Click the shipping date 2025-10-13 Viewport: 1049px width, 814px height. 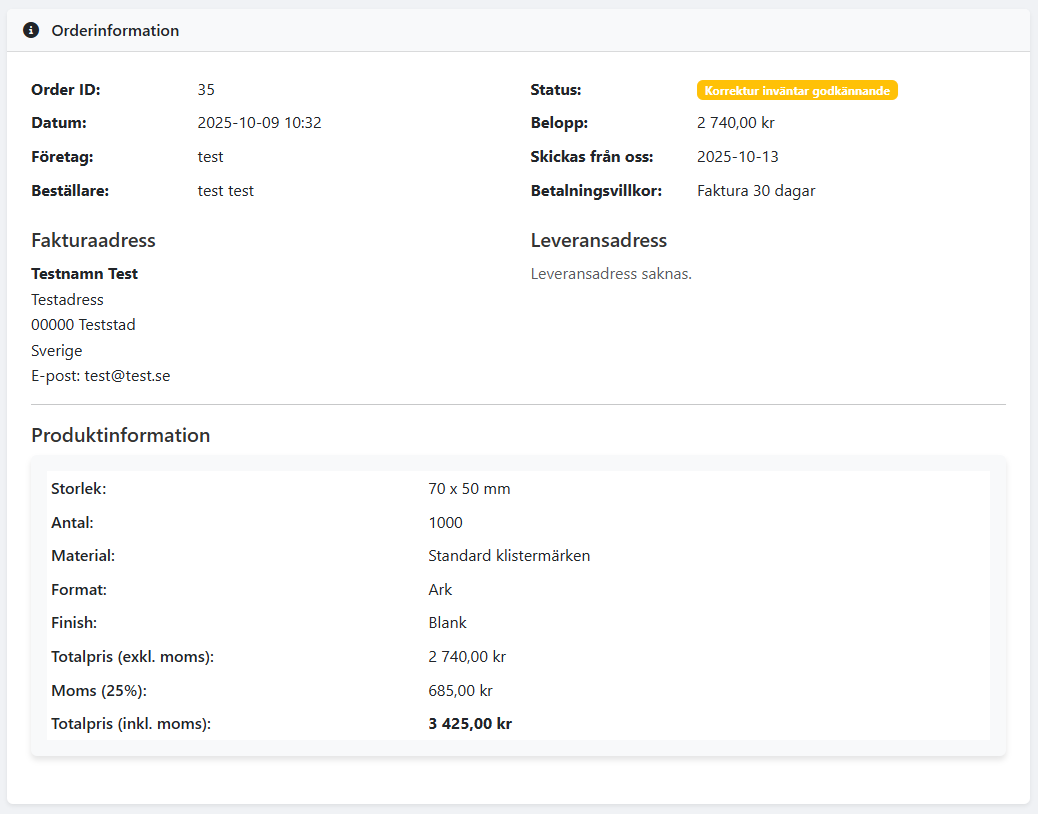(737, 157)
